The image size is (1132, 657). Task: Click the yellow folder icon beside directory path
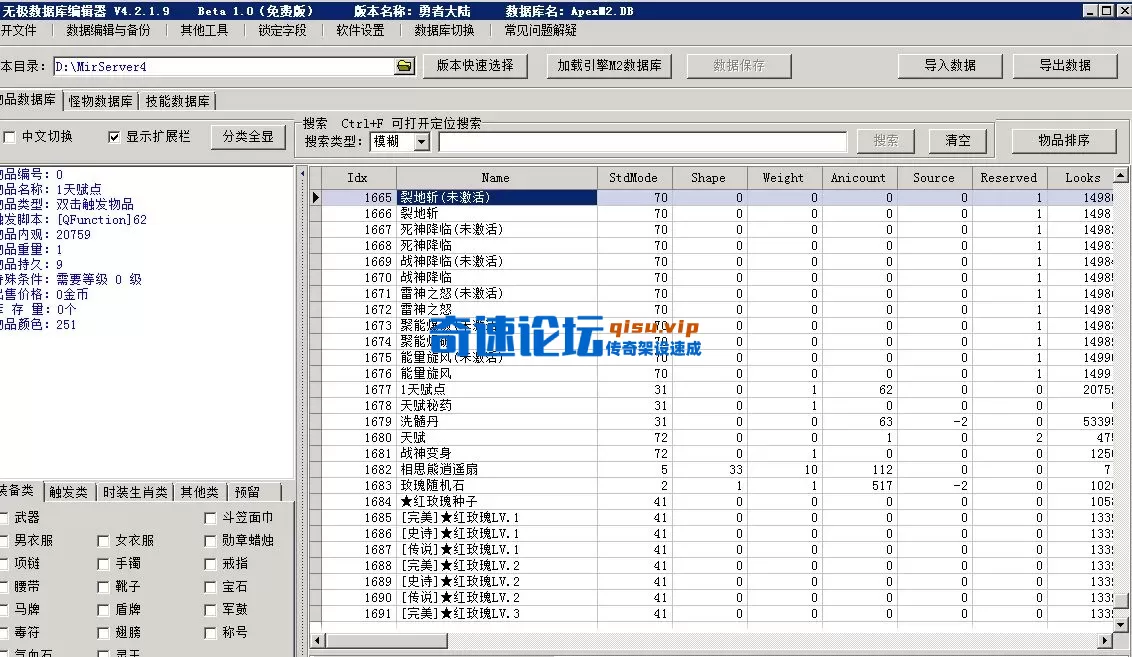coord(404,64)
